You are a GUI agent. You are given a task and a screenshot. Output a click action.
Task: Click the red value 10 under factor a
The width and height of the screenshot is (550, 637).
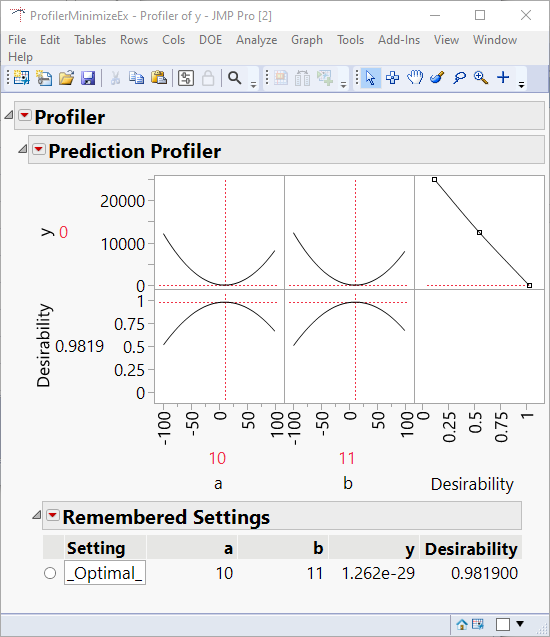tap(217, 458)
